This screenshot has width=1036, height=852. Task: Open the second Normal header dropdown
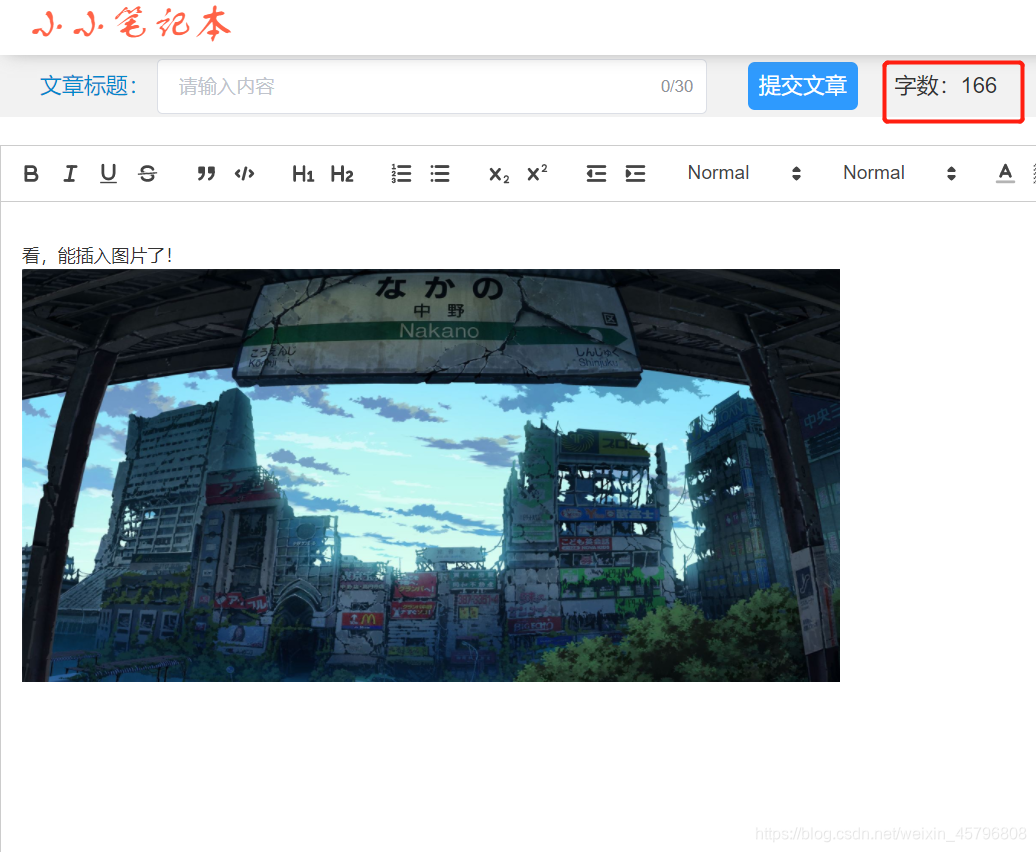pyautogui.click(x=900, y=173)
